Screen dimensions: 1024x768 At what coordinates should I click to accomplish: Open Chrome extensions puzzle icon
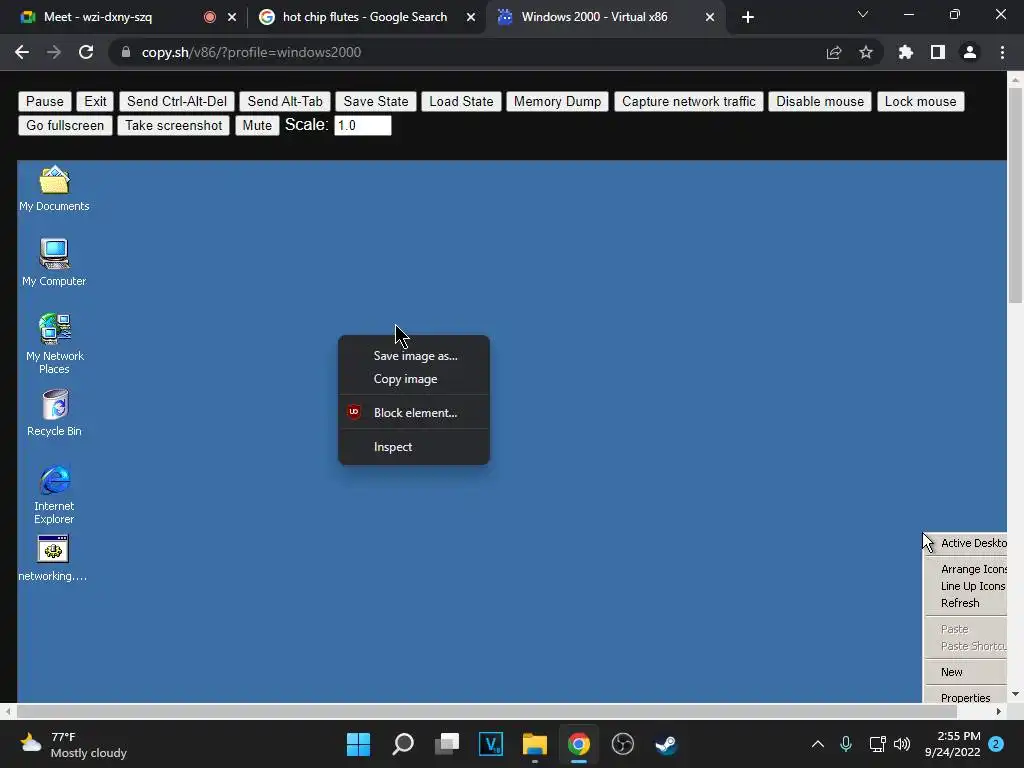click(906, 52)
